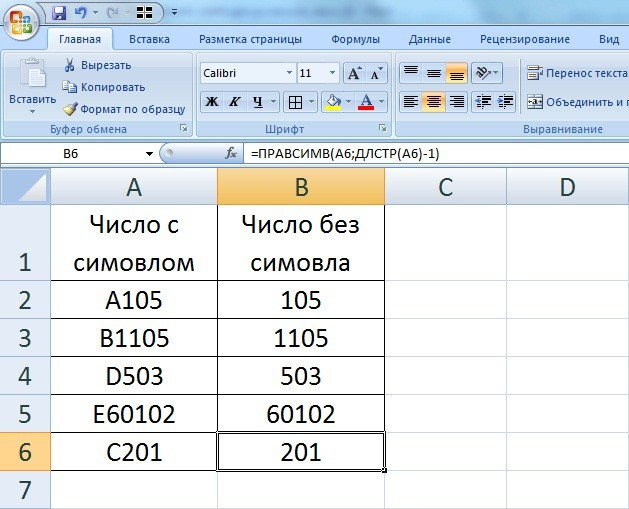This screenshot has width=629, height=509.
Task: Decrease cell indent
Action: pos(483,102)
